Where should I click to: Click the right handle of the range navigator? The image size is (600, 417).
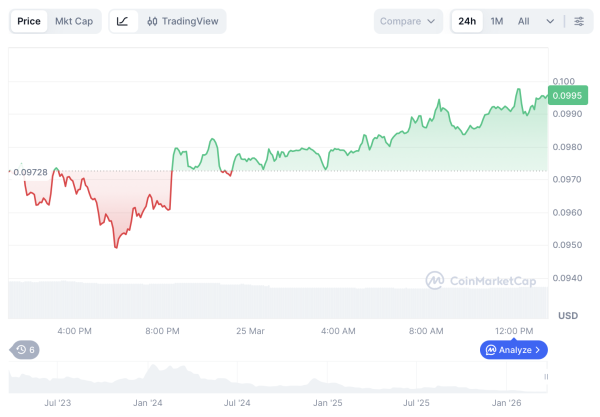[x=547, y=376]
